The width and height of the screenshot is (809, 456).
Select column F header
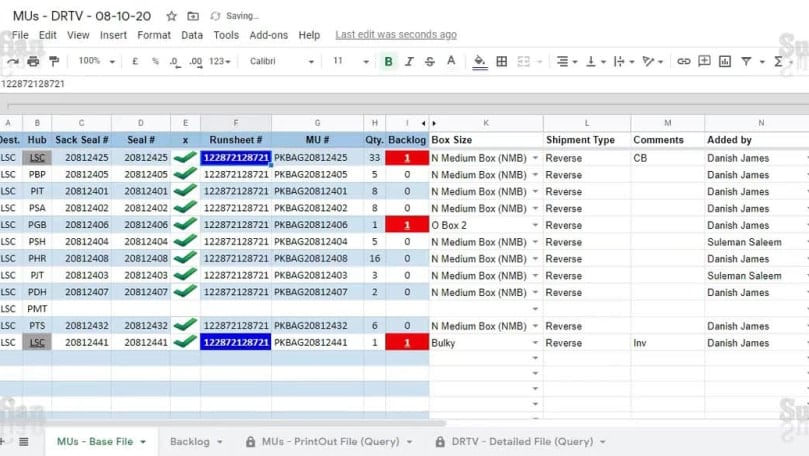[236, 123]
